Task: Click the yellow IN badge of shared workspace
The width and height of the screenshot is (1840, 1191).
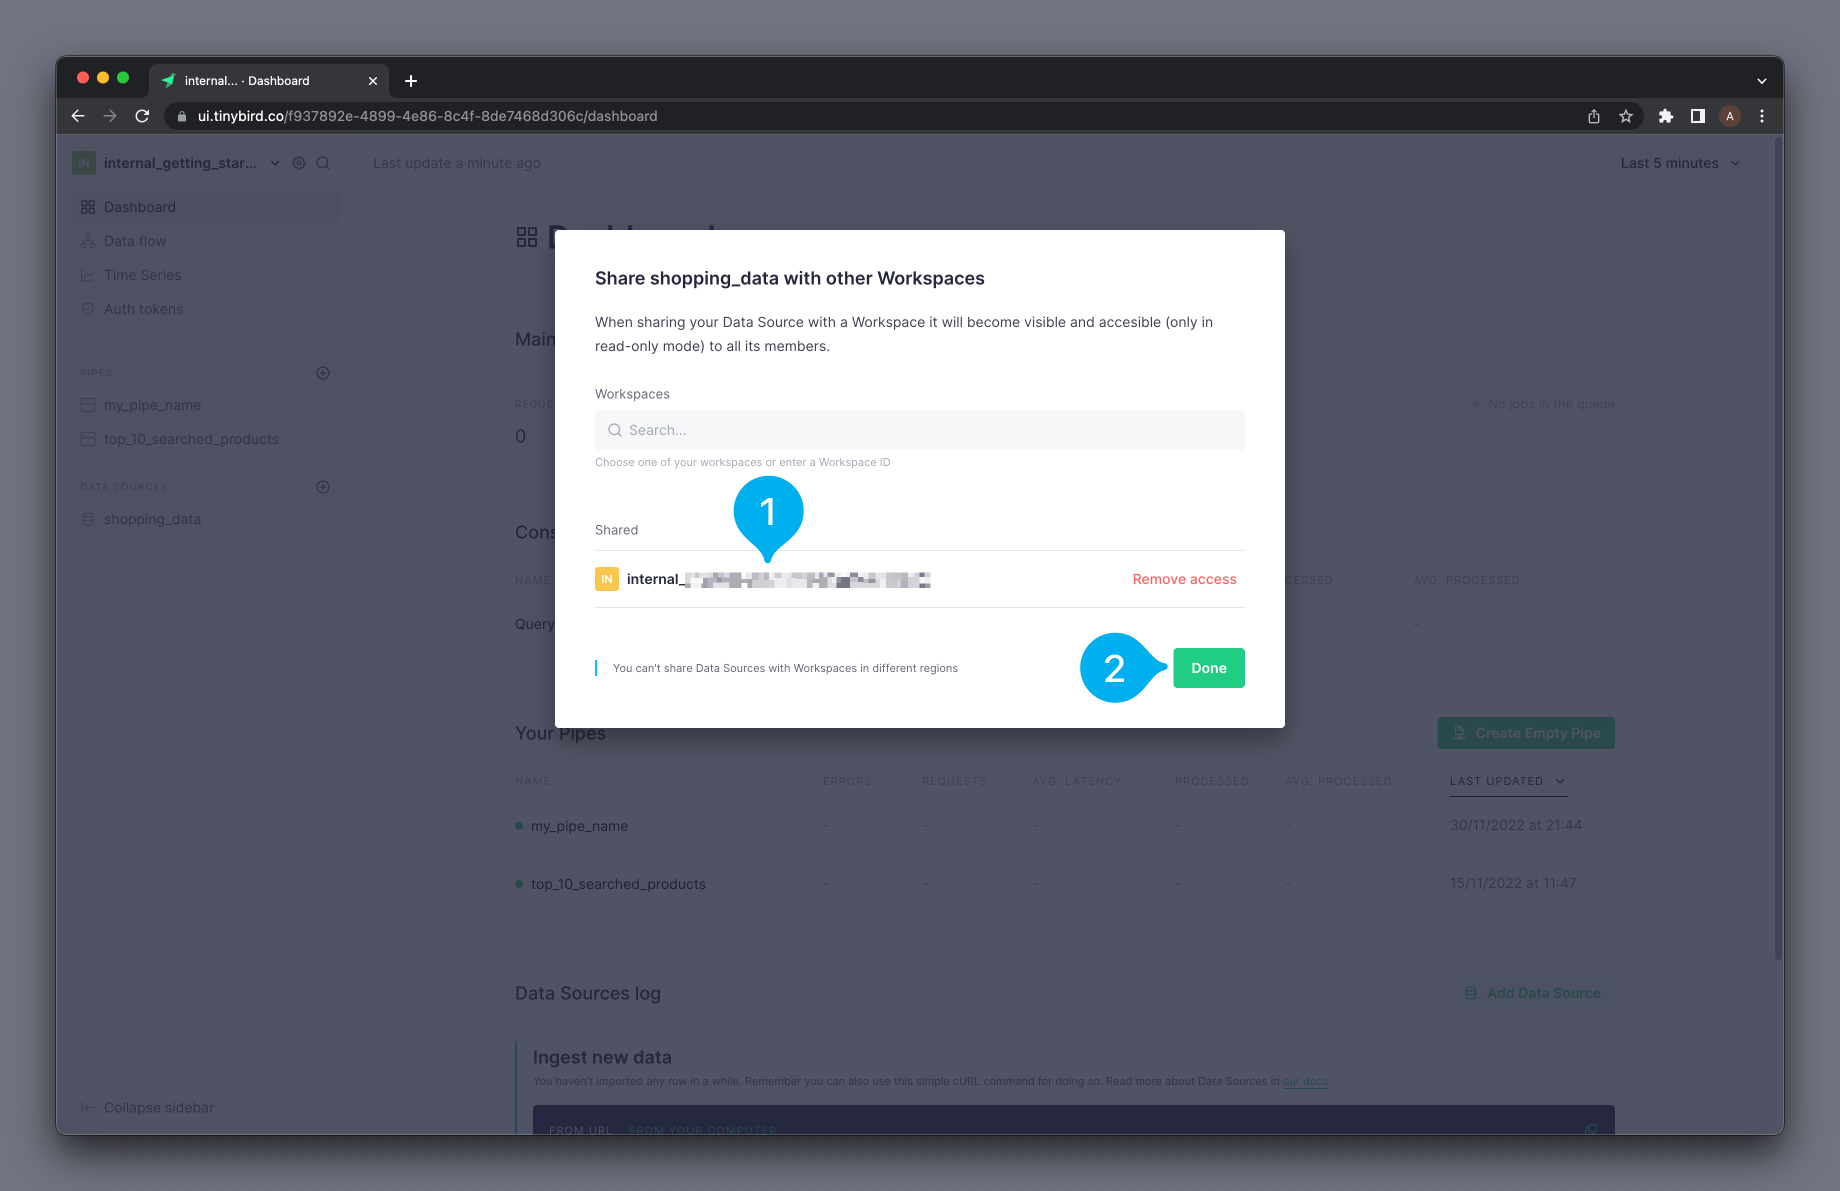Action: pyautogui.click(x=607, y=579)
